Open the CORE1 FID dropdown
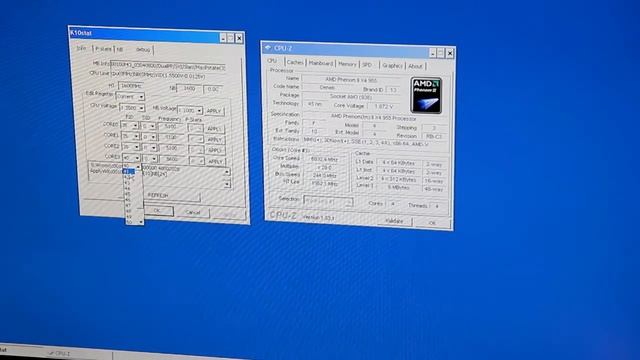Image resolution: width=640 pixels, height=360 pixels. tap(136, 136)
